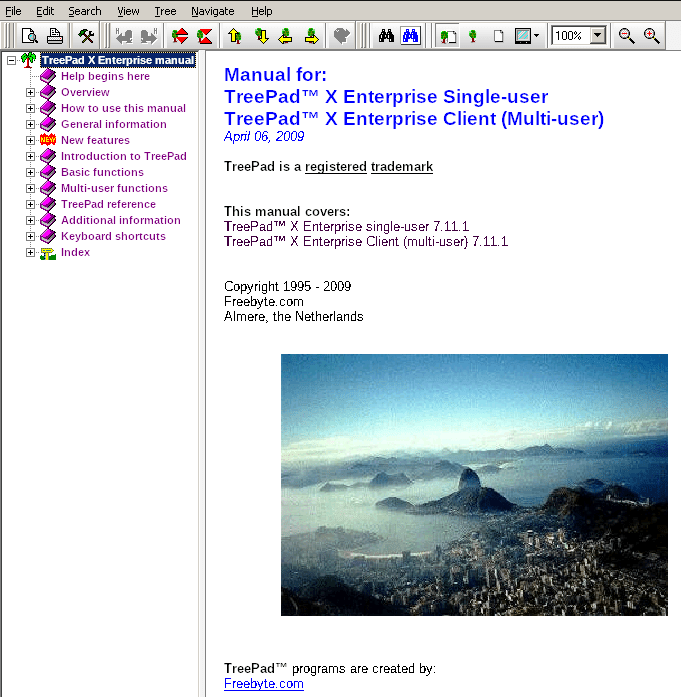Expand the Overview node

click(30, 92)
